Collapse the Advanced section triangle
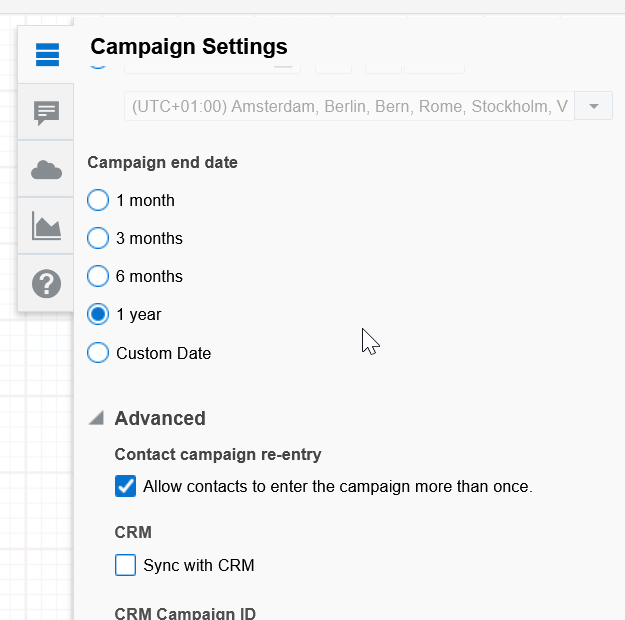Image resolution: width=625 pixels, height=620 pixels. [96, 419]
